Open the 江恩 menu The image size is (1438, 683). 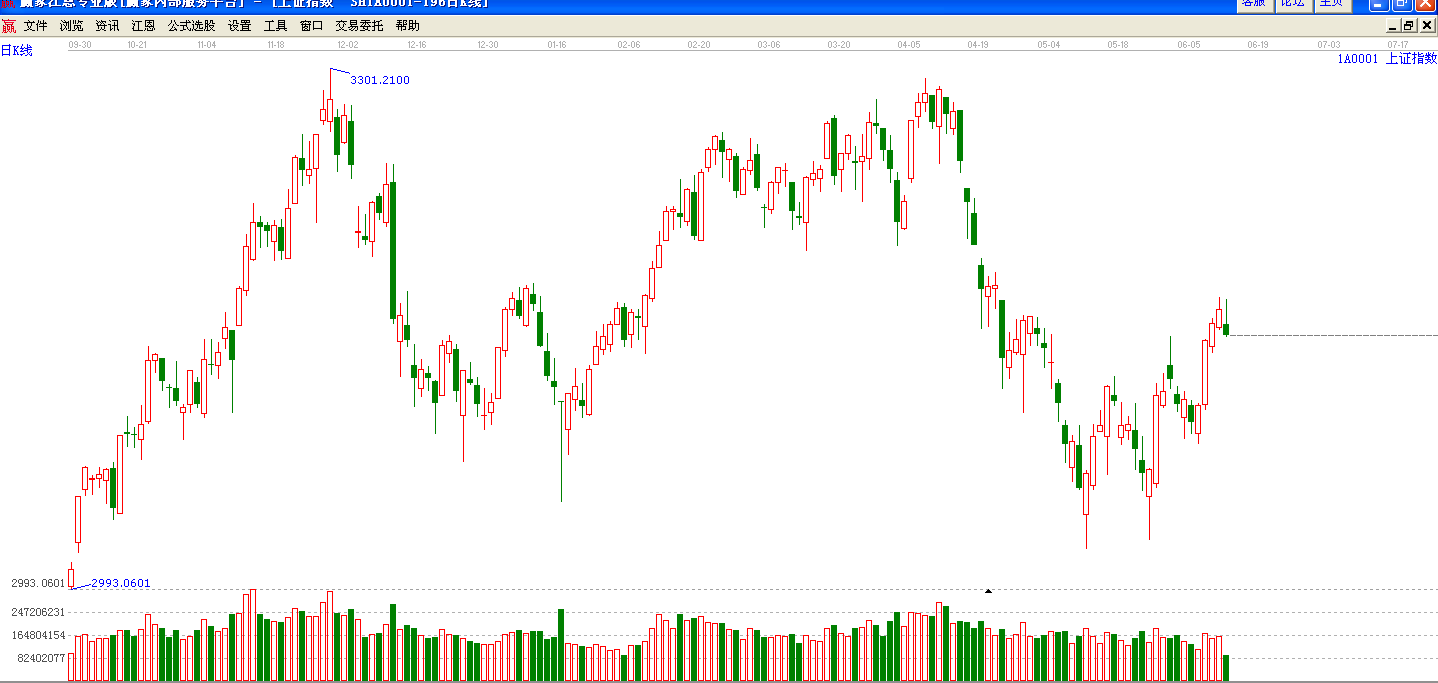click(x=143, y=26)
